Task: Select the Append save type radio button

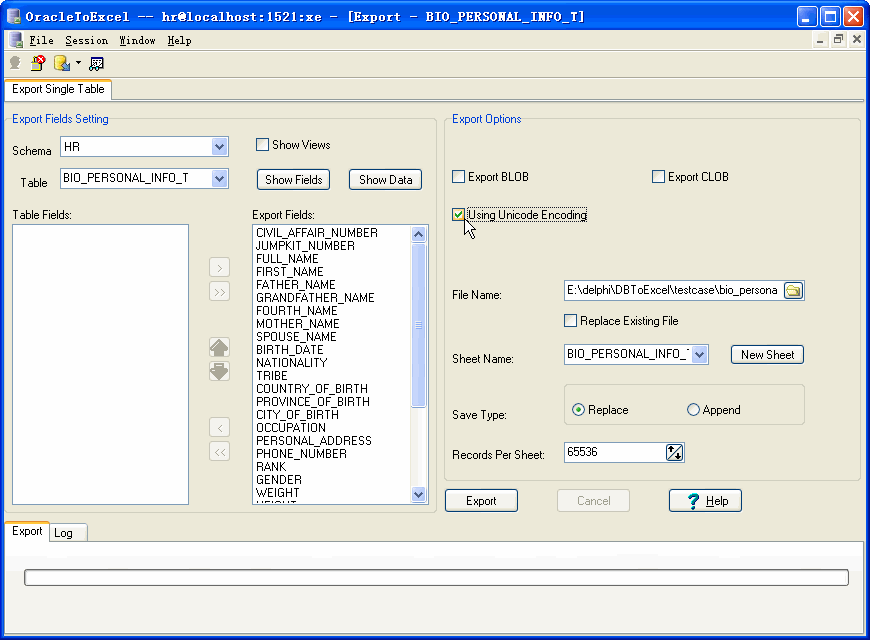Action: 693,410
